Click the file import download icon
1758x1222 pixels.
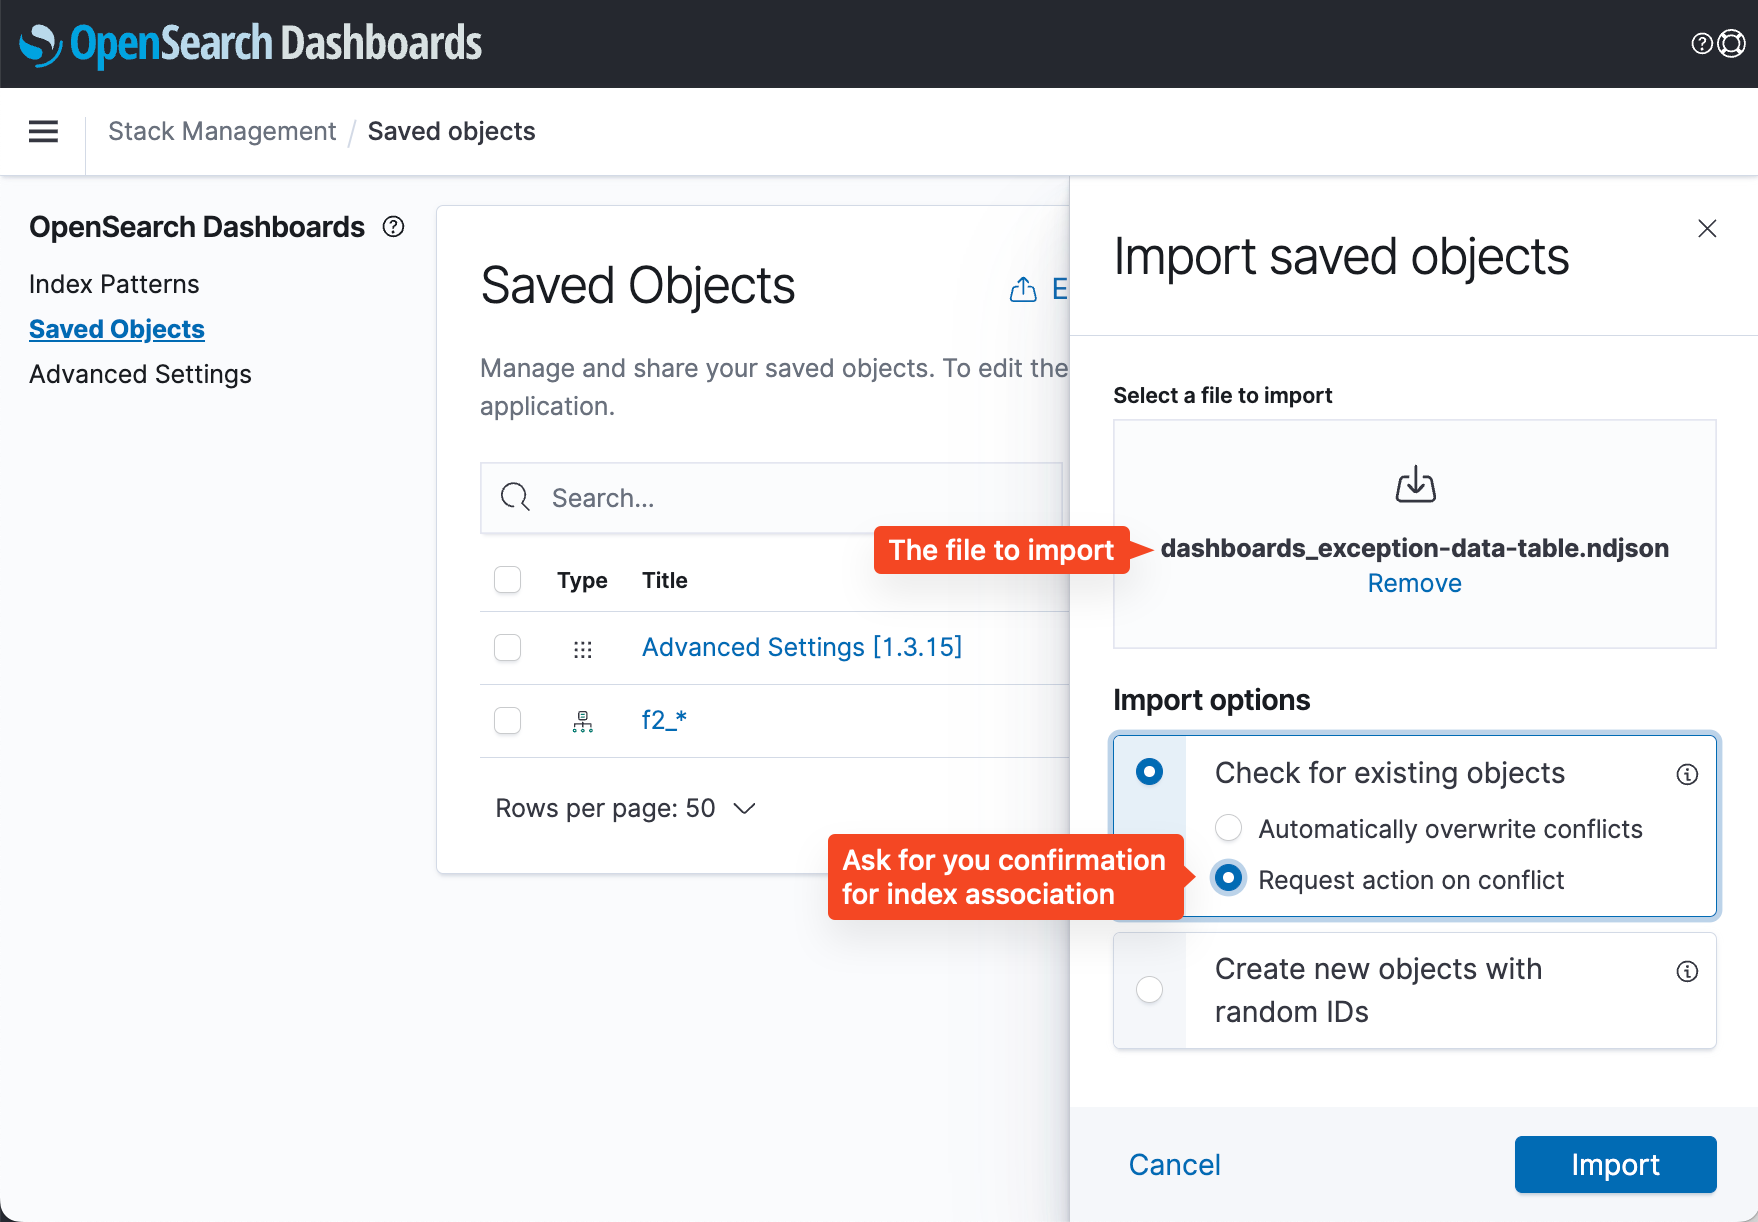(x=1414, y=485)
